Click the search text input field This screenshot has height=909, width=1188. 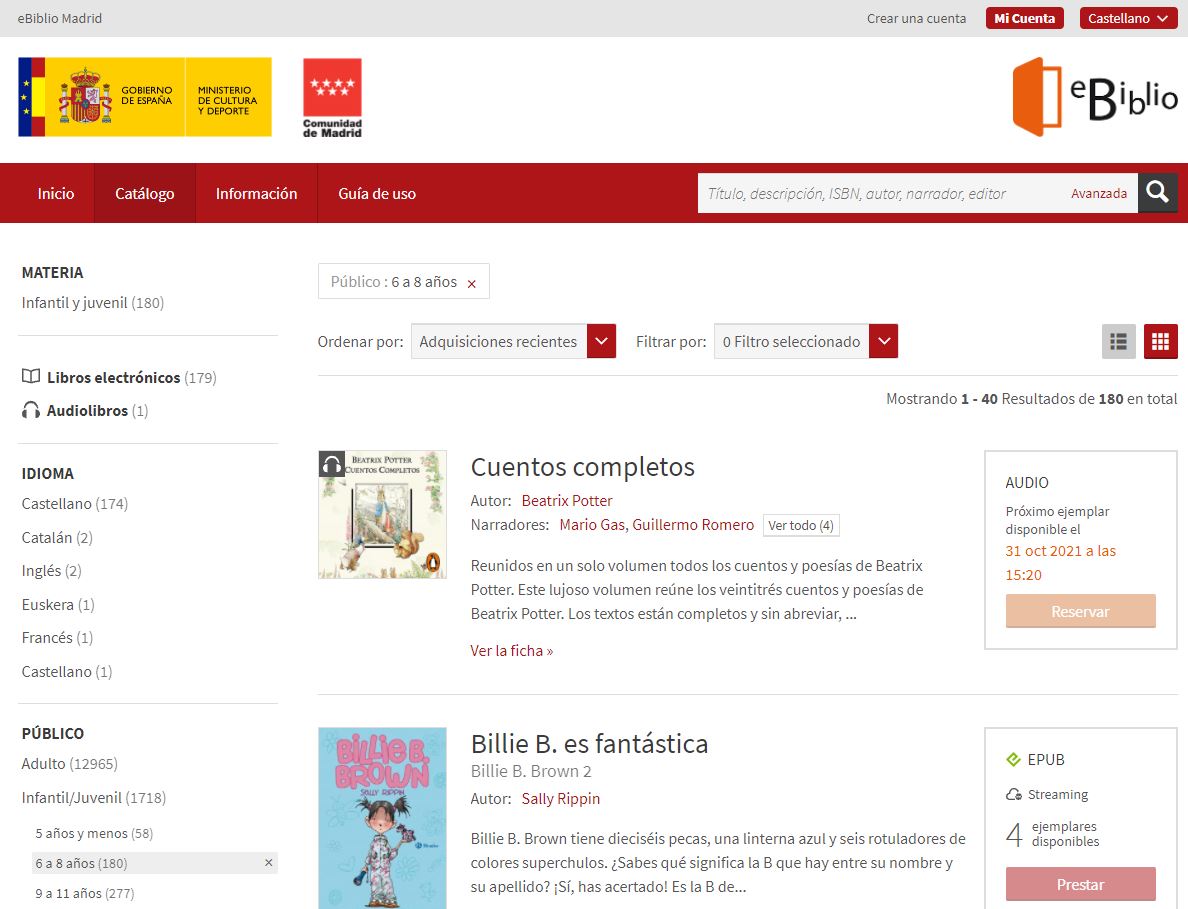880,194
